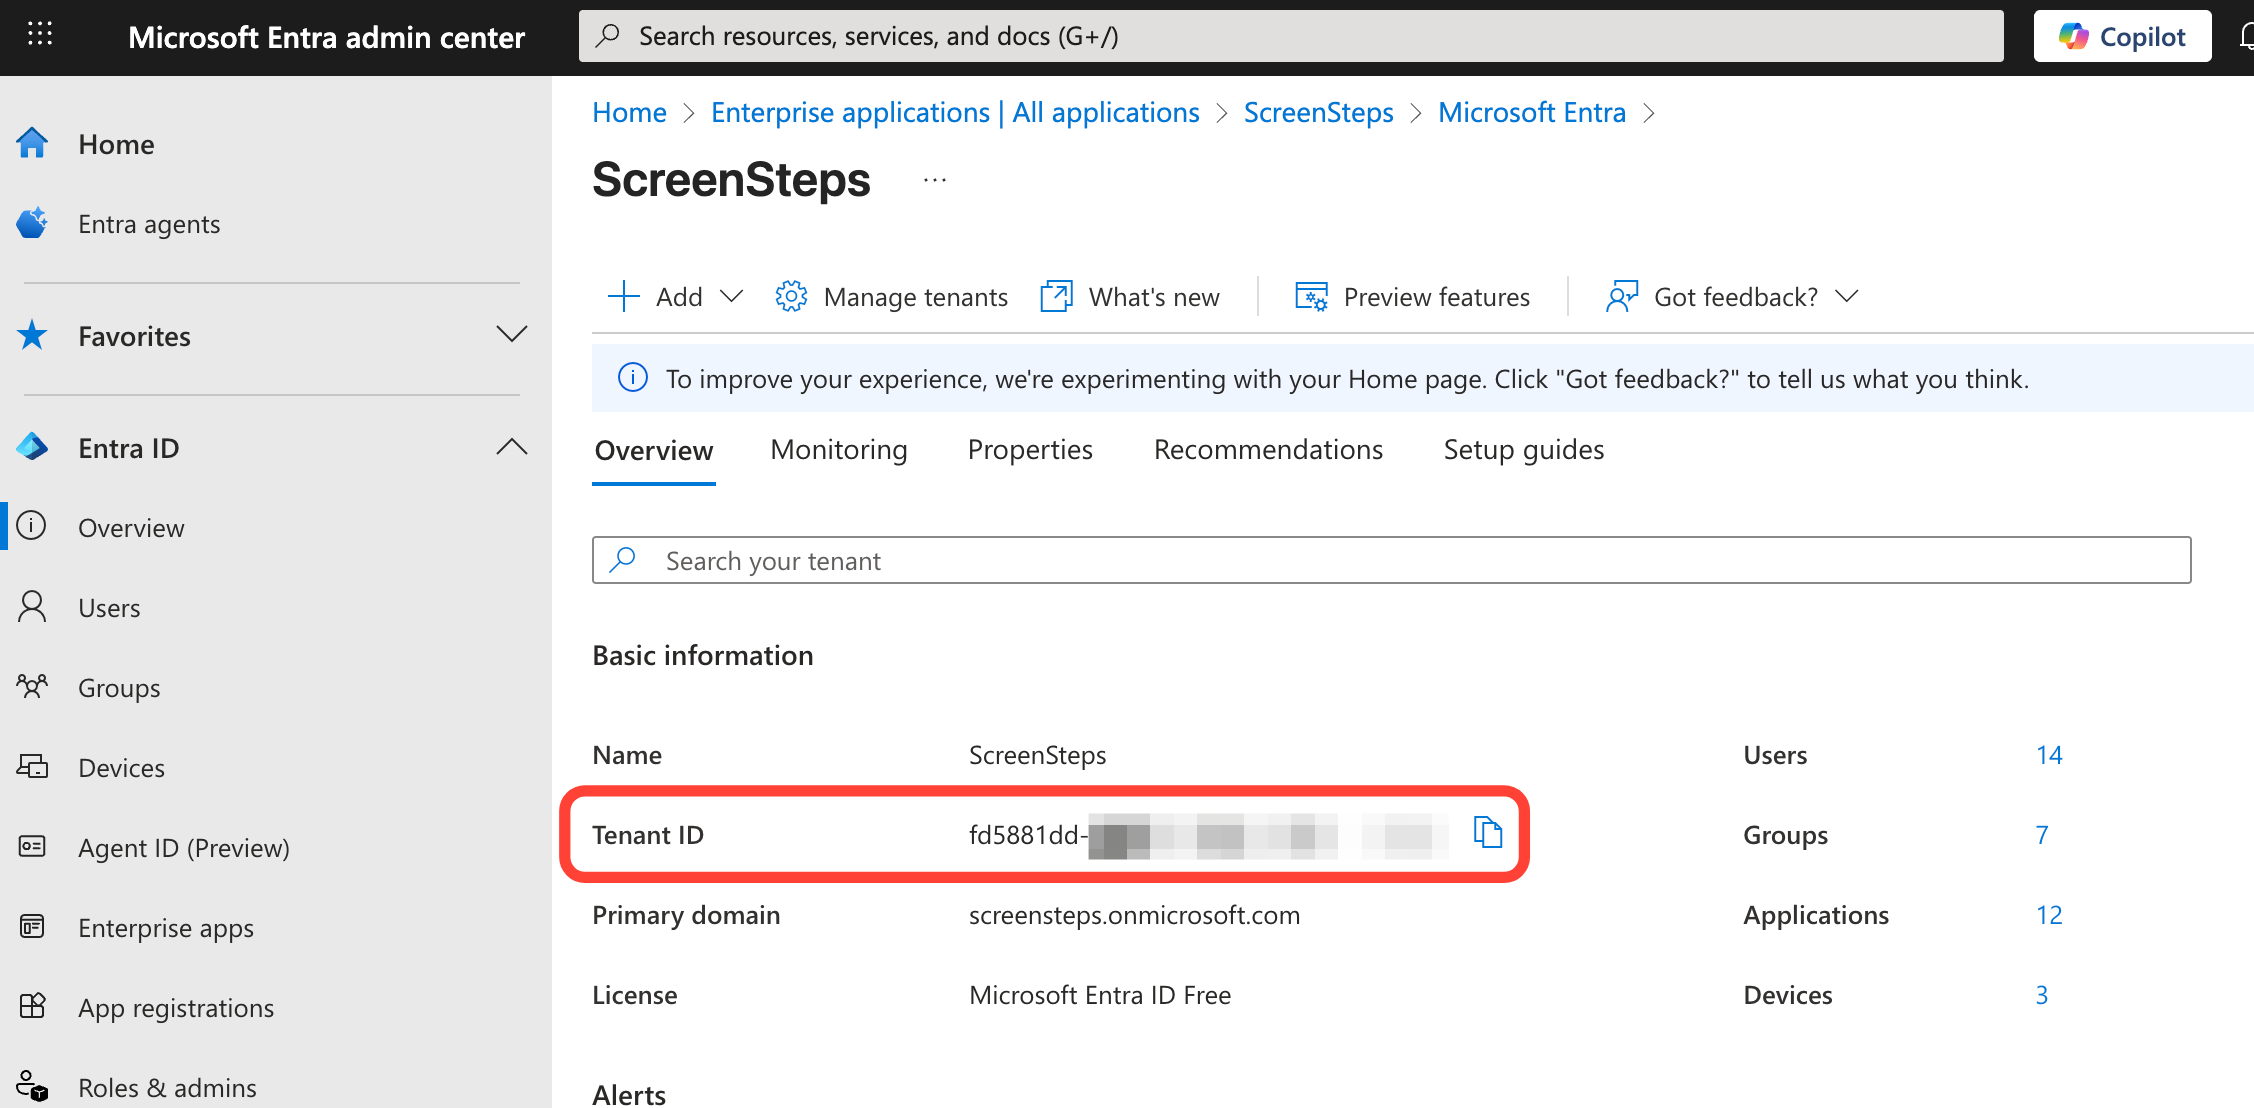Switch to the Recommendations tab

(1268, 450)
